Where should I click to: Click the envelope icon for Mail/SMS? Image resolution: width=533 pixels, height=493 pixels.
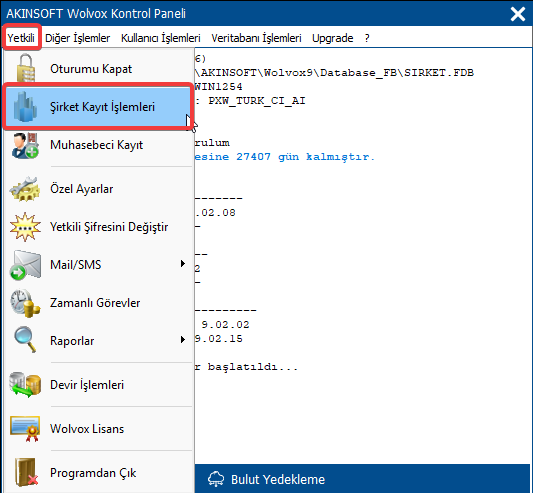click(25, 265)
